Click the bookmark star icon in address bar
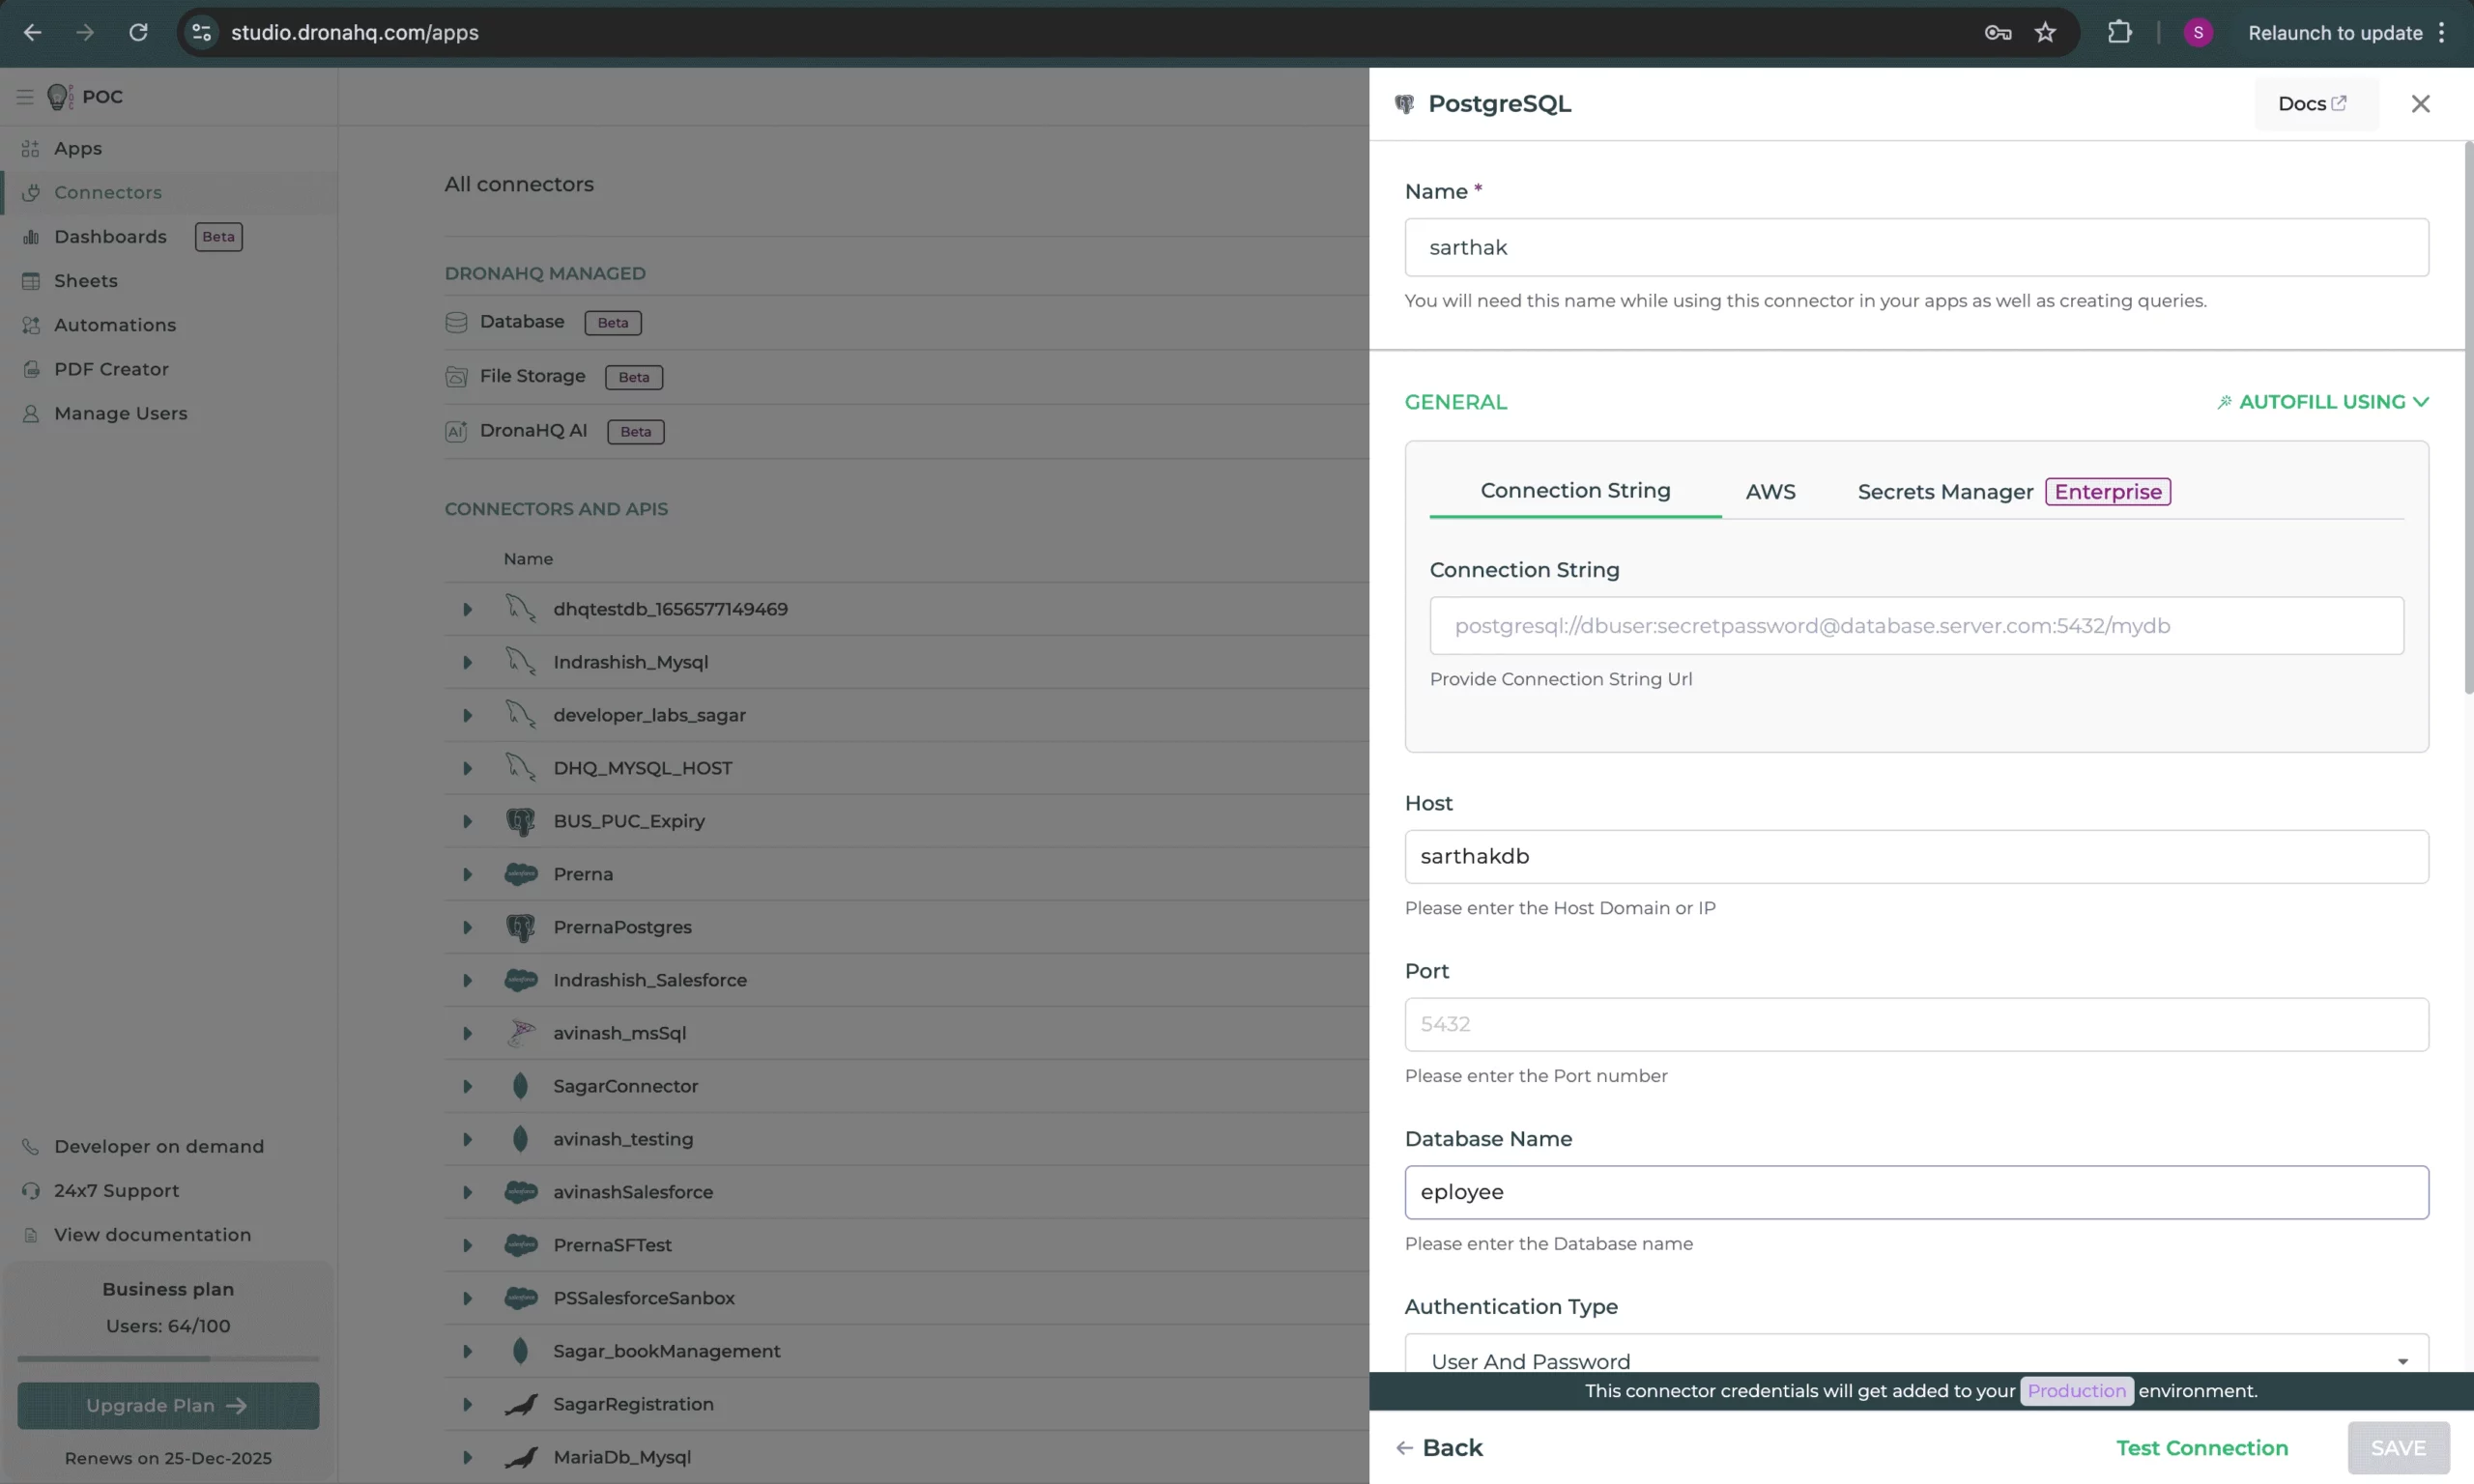This screenshot has height=1484, width=2474. [2045, 32]
